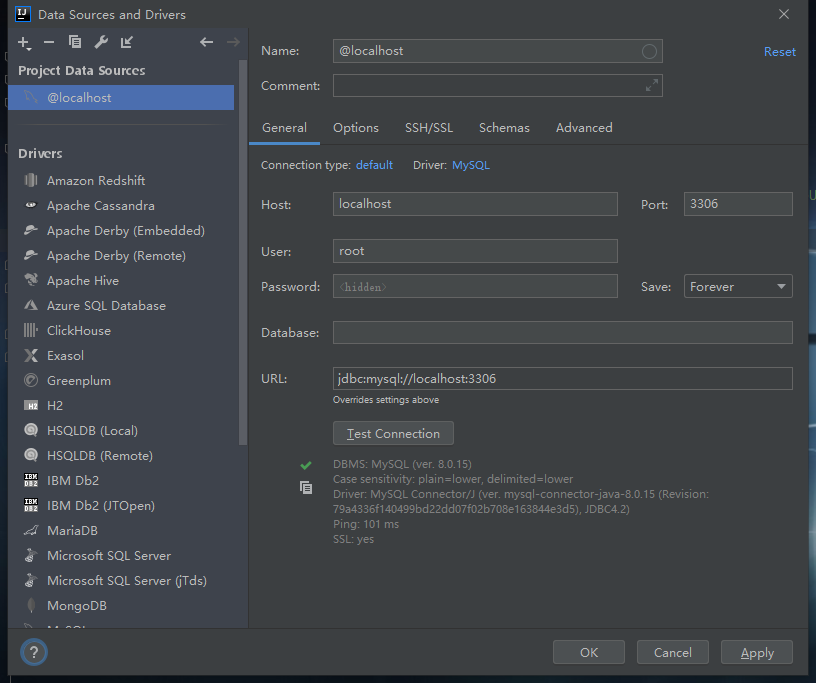Viewport: 816px width, 683px height.
Task: Select the @localhost data source
Action: point(79,98)
